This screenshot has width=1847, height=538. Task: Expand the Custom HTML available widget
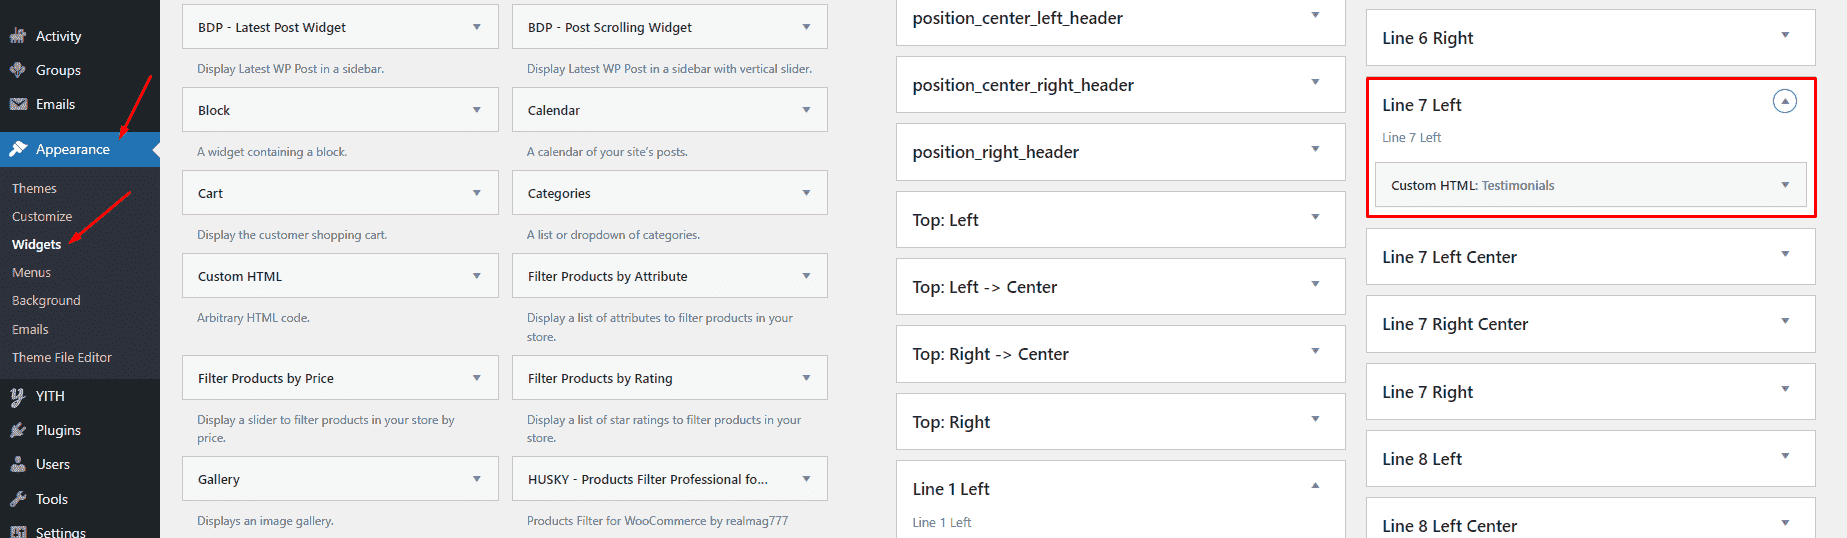click(x=476, y=276)
